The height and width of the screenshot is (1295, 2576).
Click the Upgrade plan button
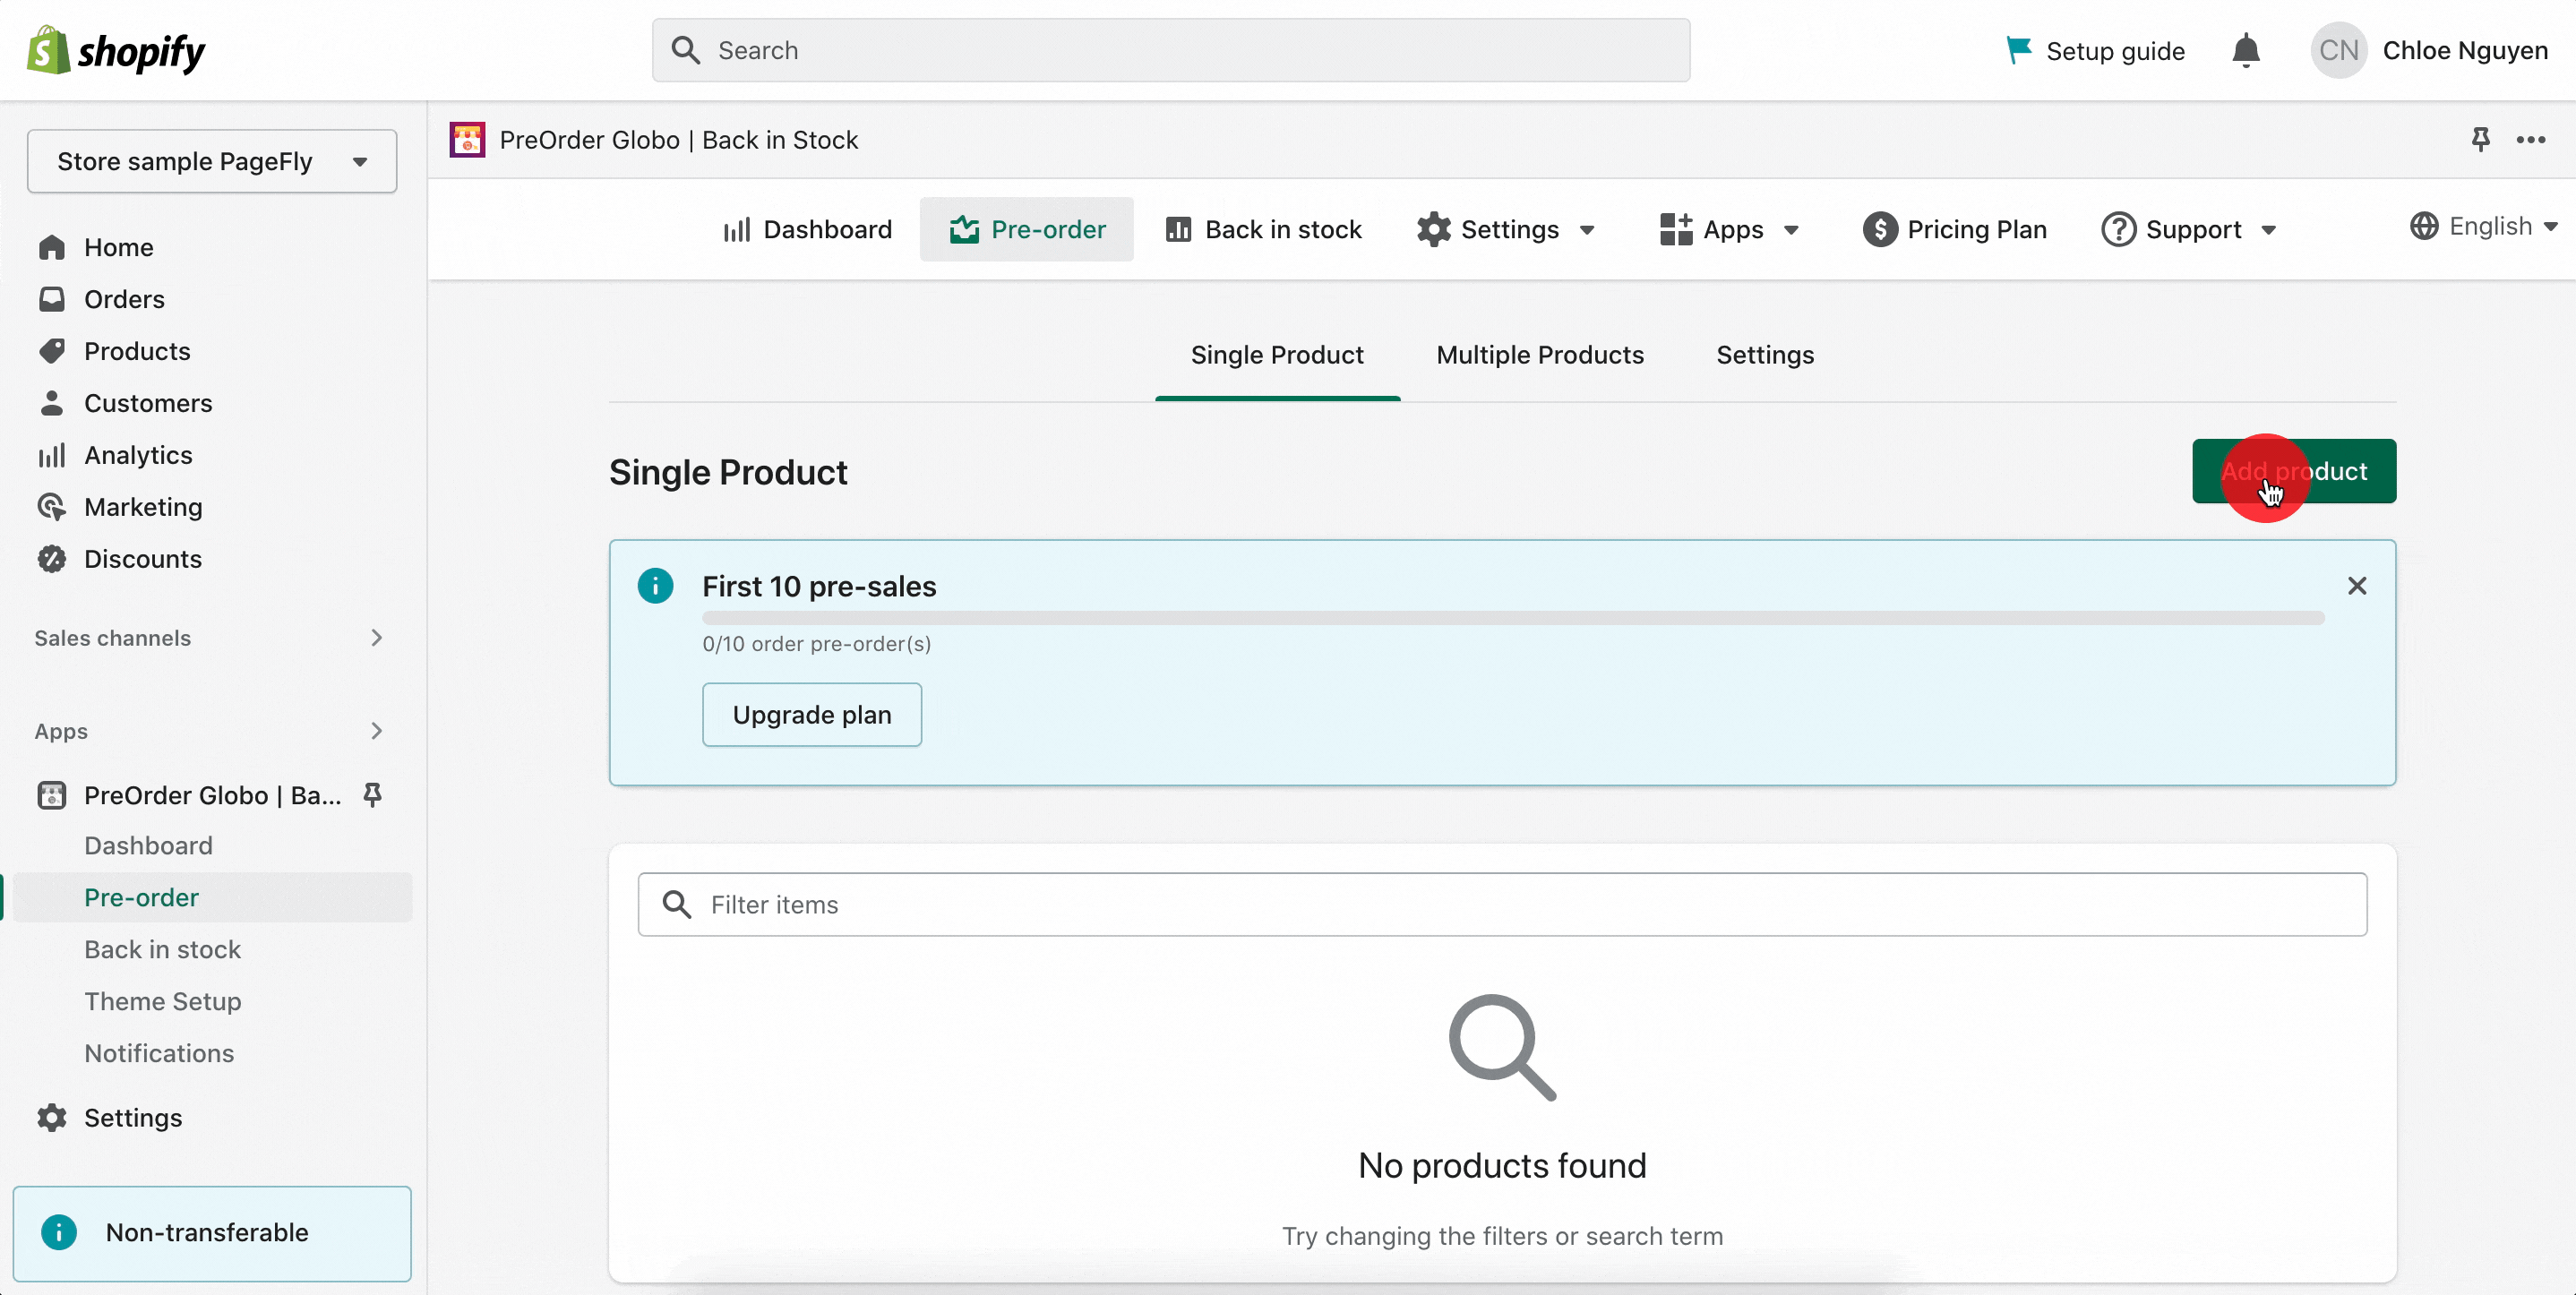pyautogui.click(x=812, y=715)
